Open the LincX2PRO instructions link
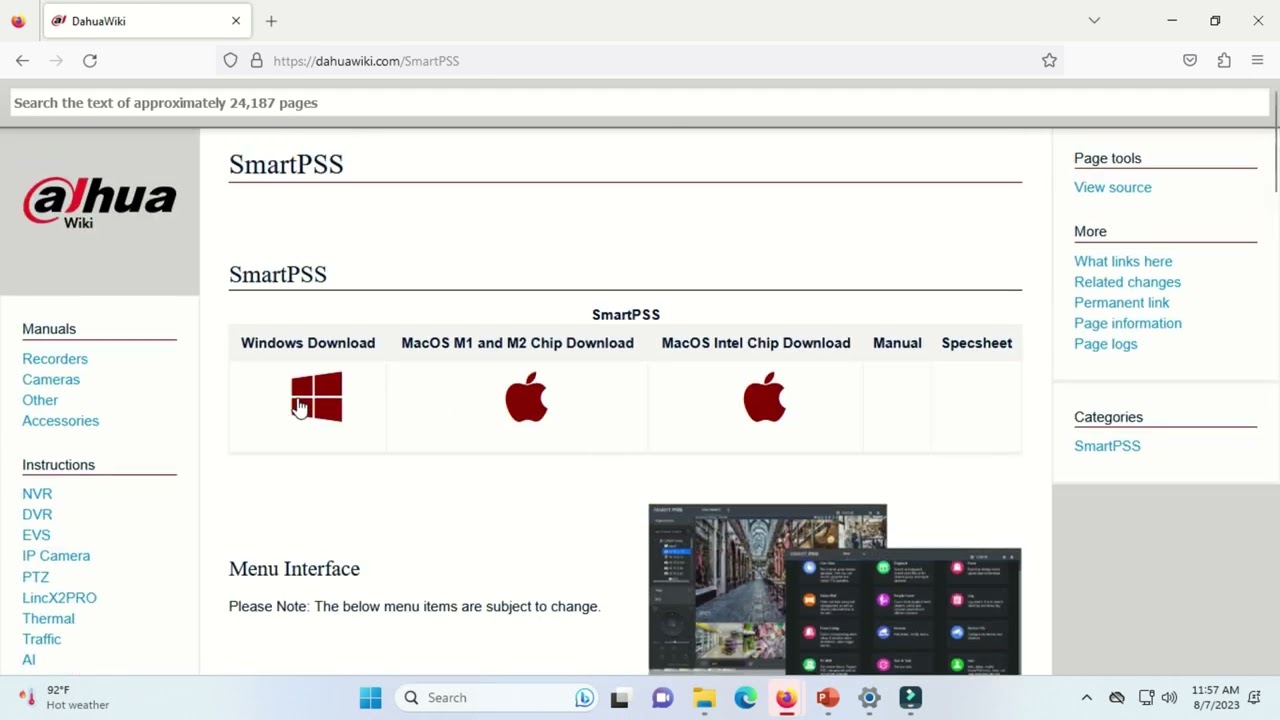 coord(59,598)
